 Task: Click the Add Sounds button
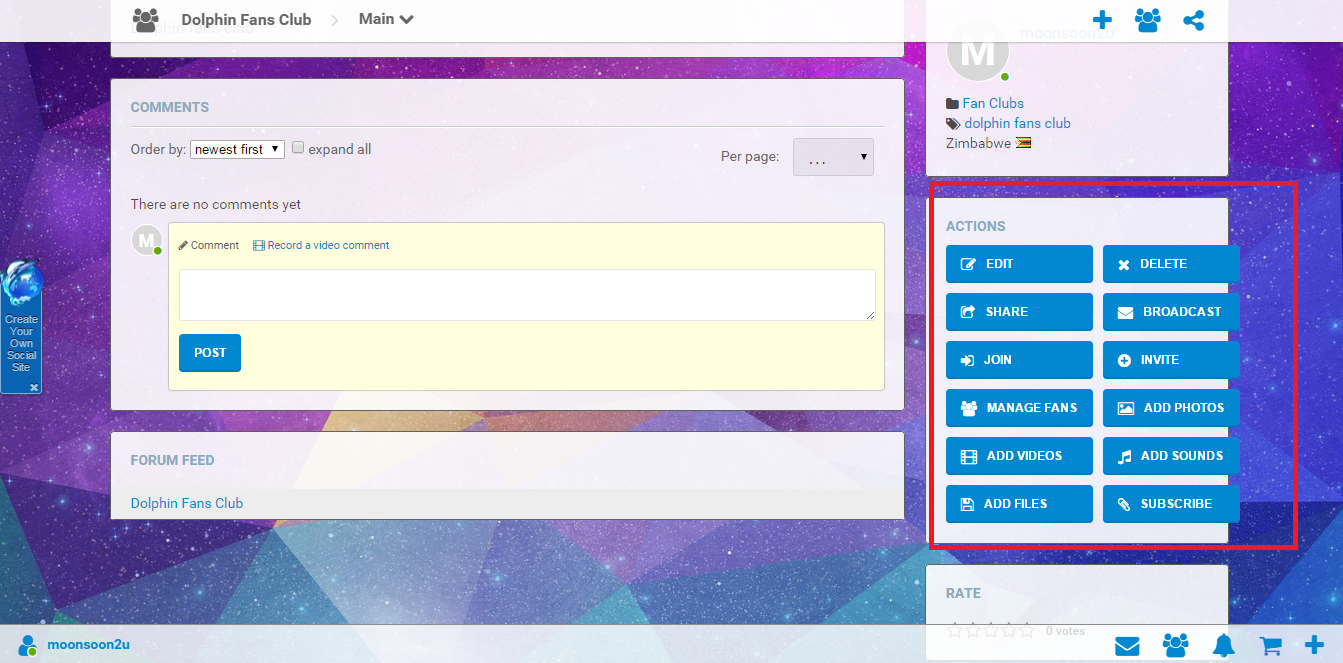click(x=1171, y=456)
